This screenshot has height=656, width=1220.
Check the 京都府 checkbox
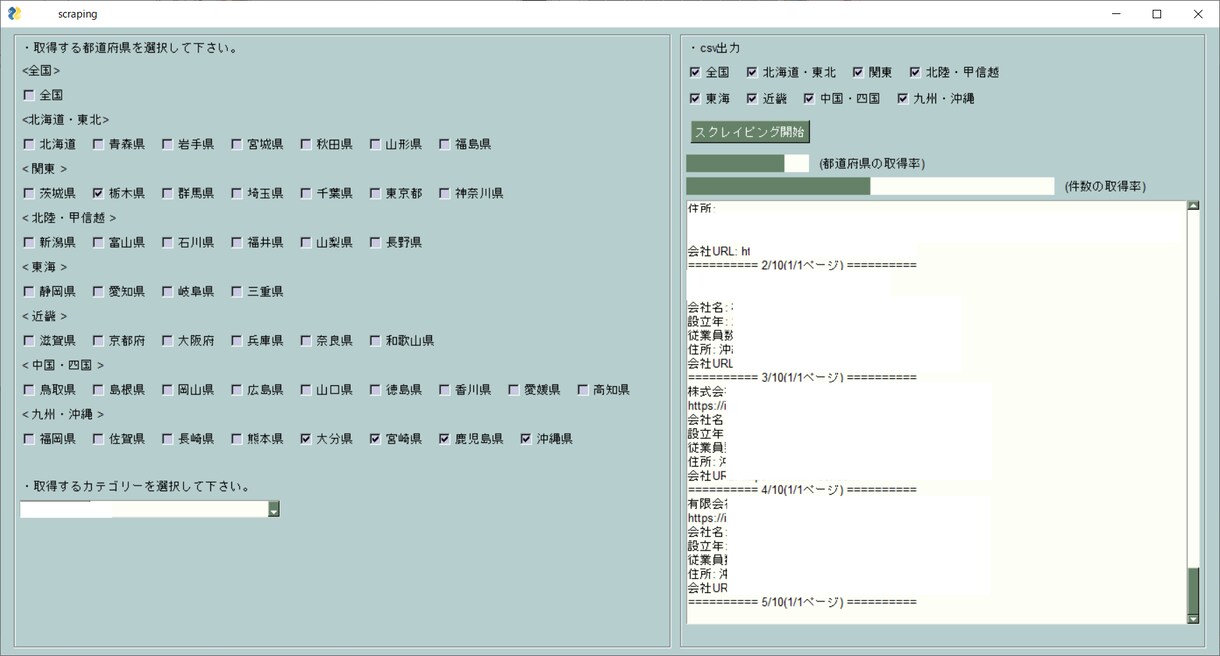point(98,340)
